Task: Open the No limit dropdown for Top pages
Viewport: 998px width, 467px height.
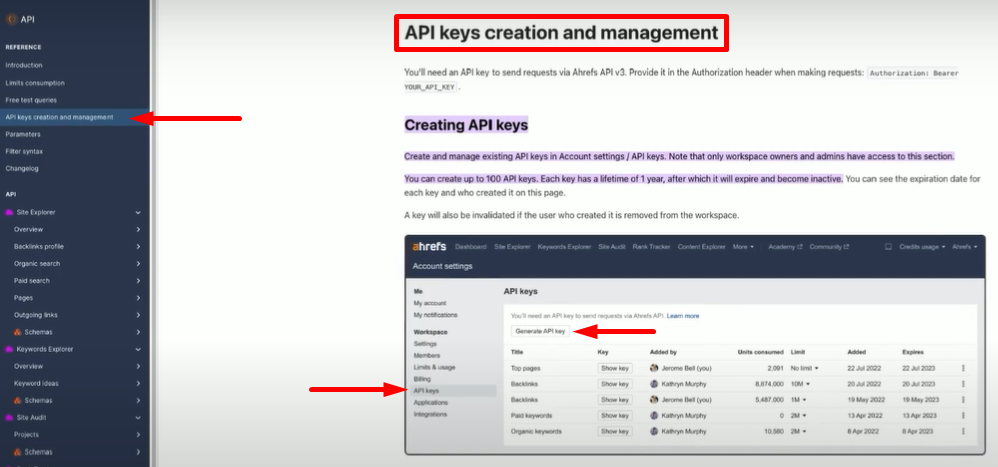Action: (x=805, y=368)
